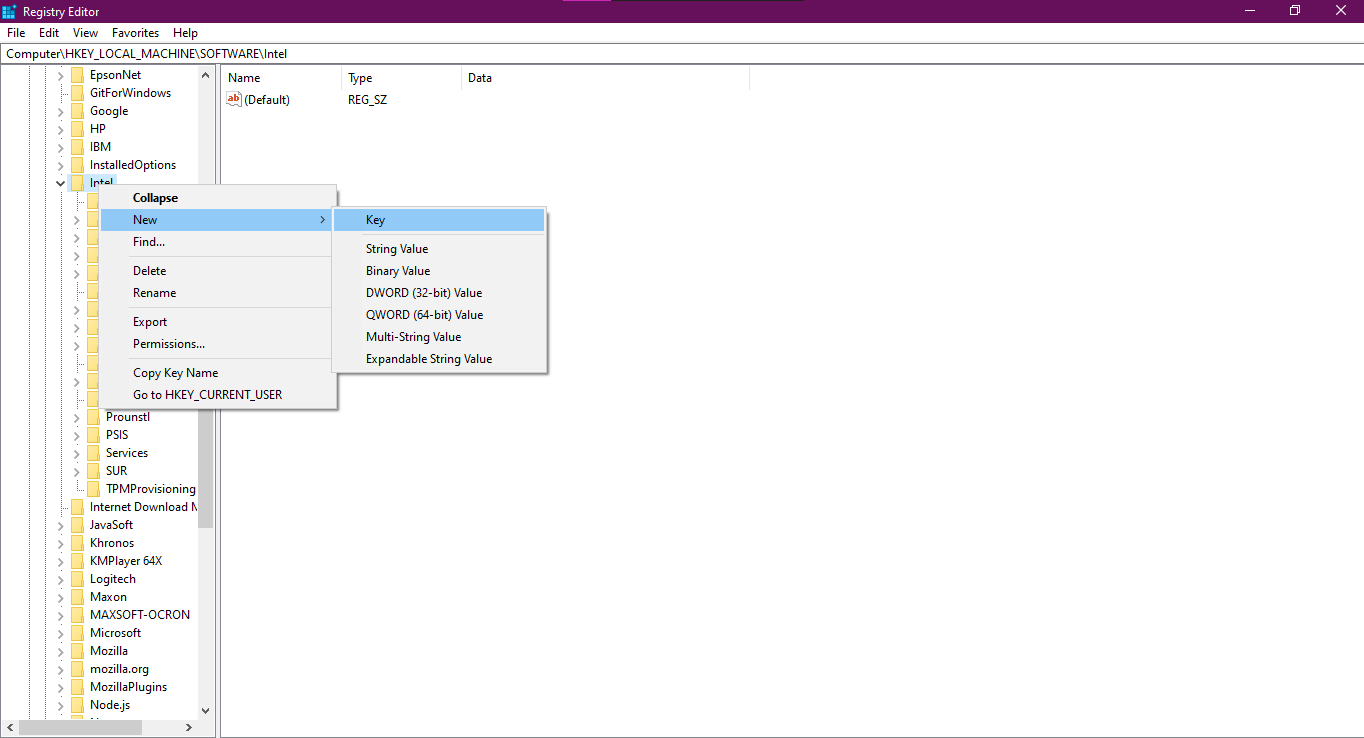Viewport: 1364px width, 738px height.
Task: Expand the Khronos key
Action: tap(60, 542)
